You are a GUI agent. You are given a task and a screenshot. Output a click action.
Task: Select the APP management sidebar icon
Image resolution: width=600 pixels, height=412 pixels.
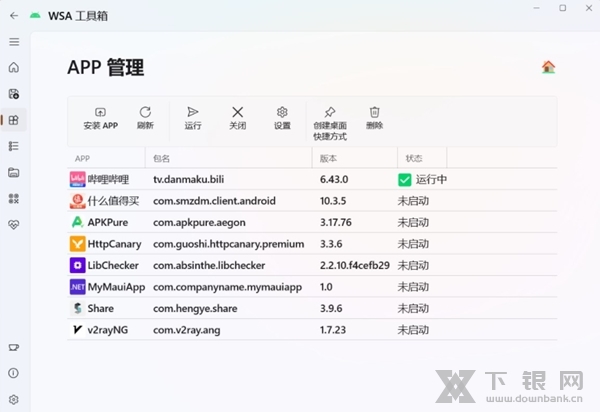[x=14, y=120]
